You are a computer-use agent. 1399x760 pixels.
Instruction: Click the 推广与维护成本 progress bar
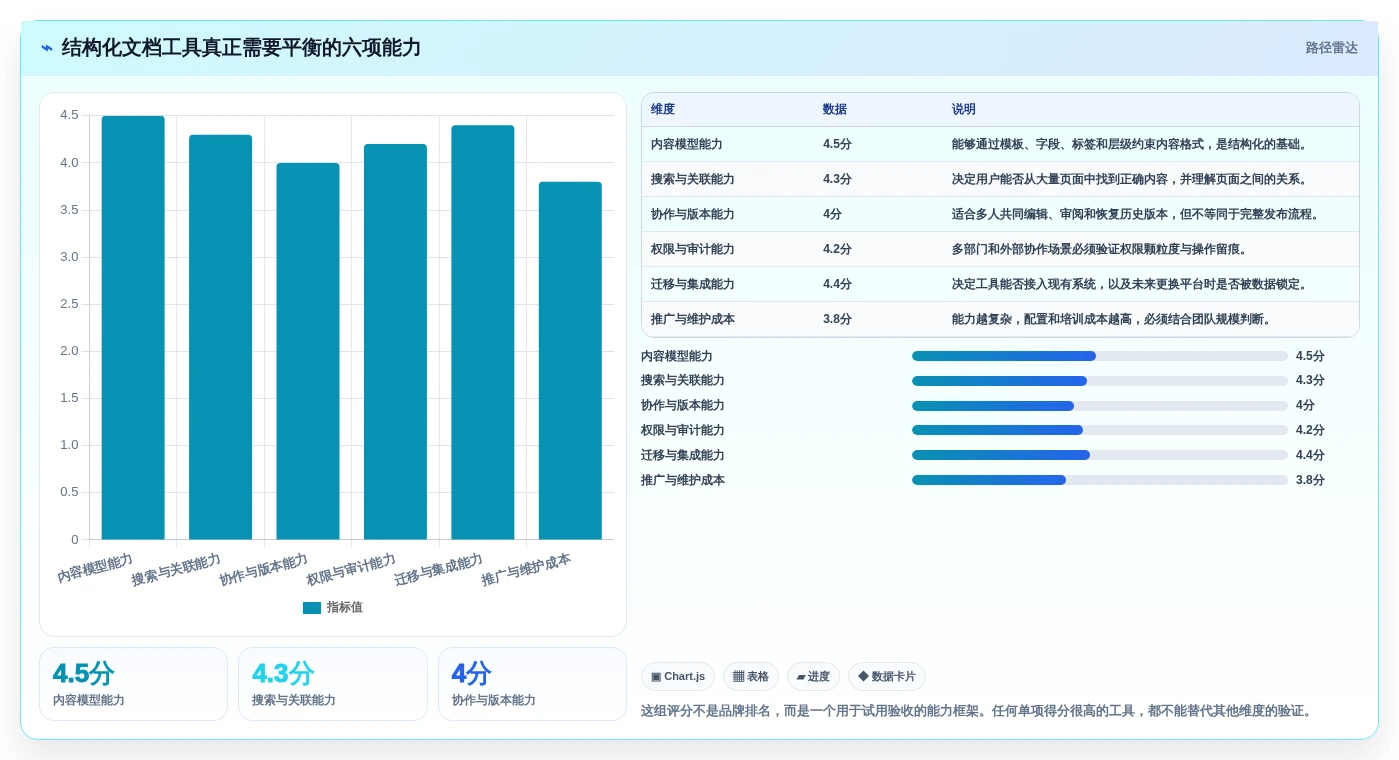(1100, 480)
